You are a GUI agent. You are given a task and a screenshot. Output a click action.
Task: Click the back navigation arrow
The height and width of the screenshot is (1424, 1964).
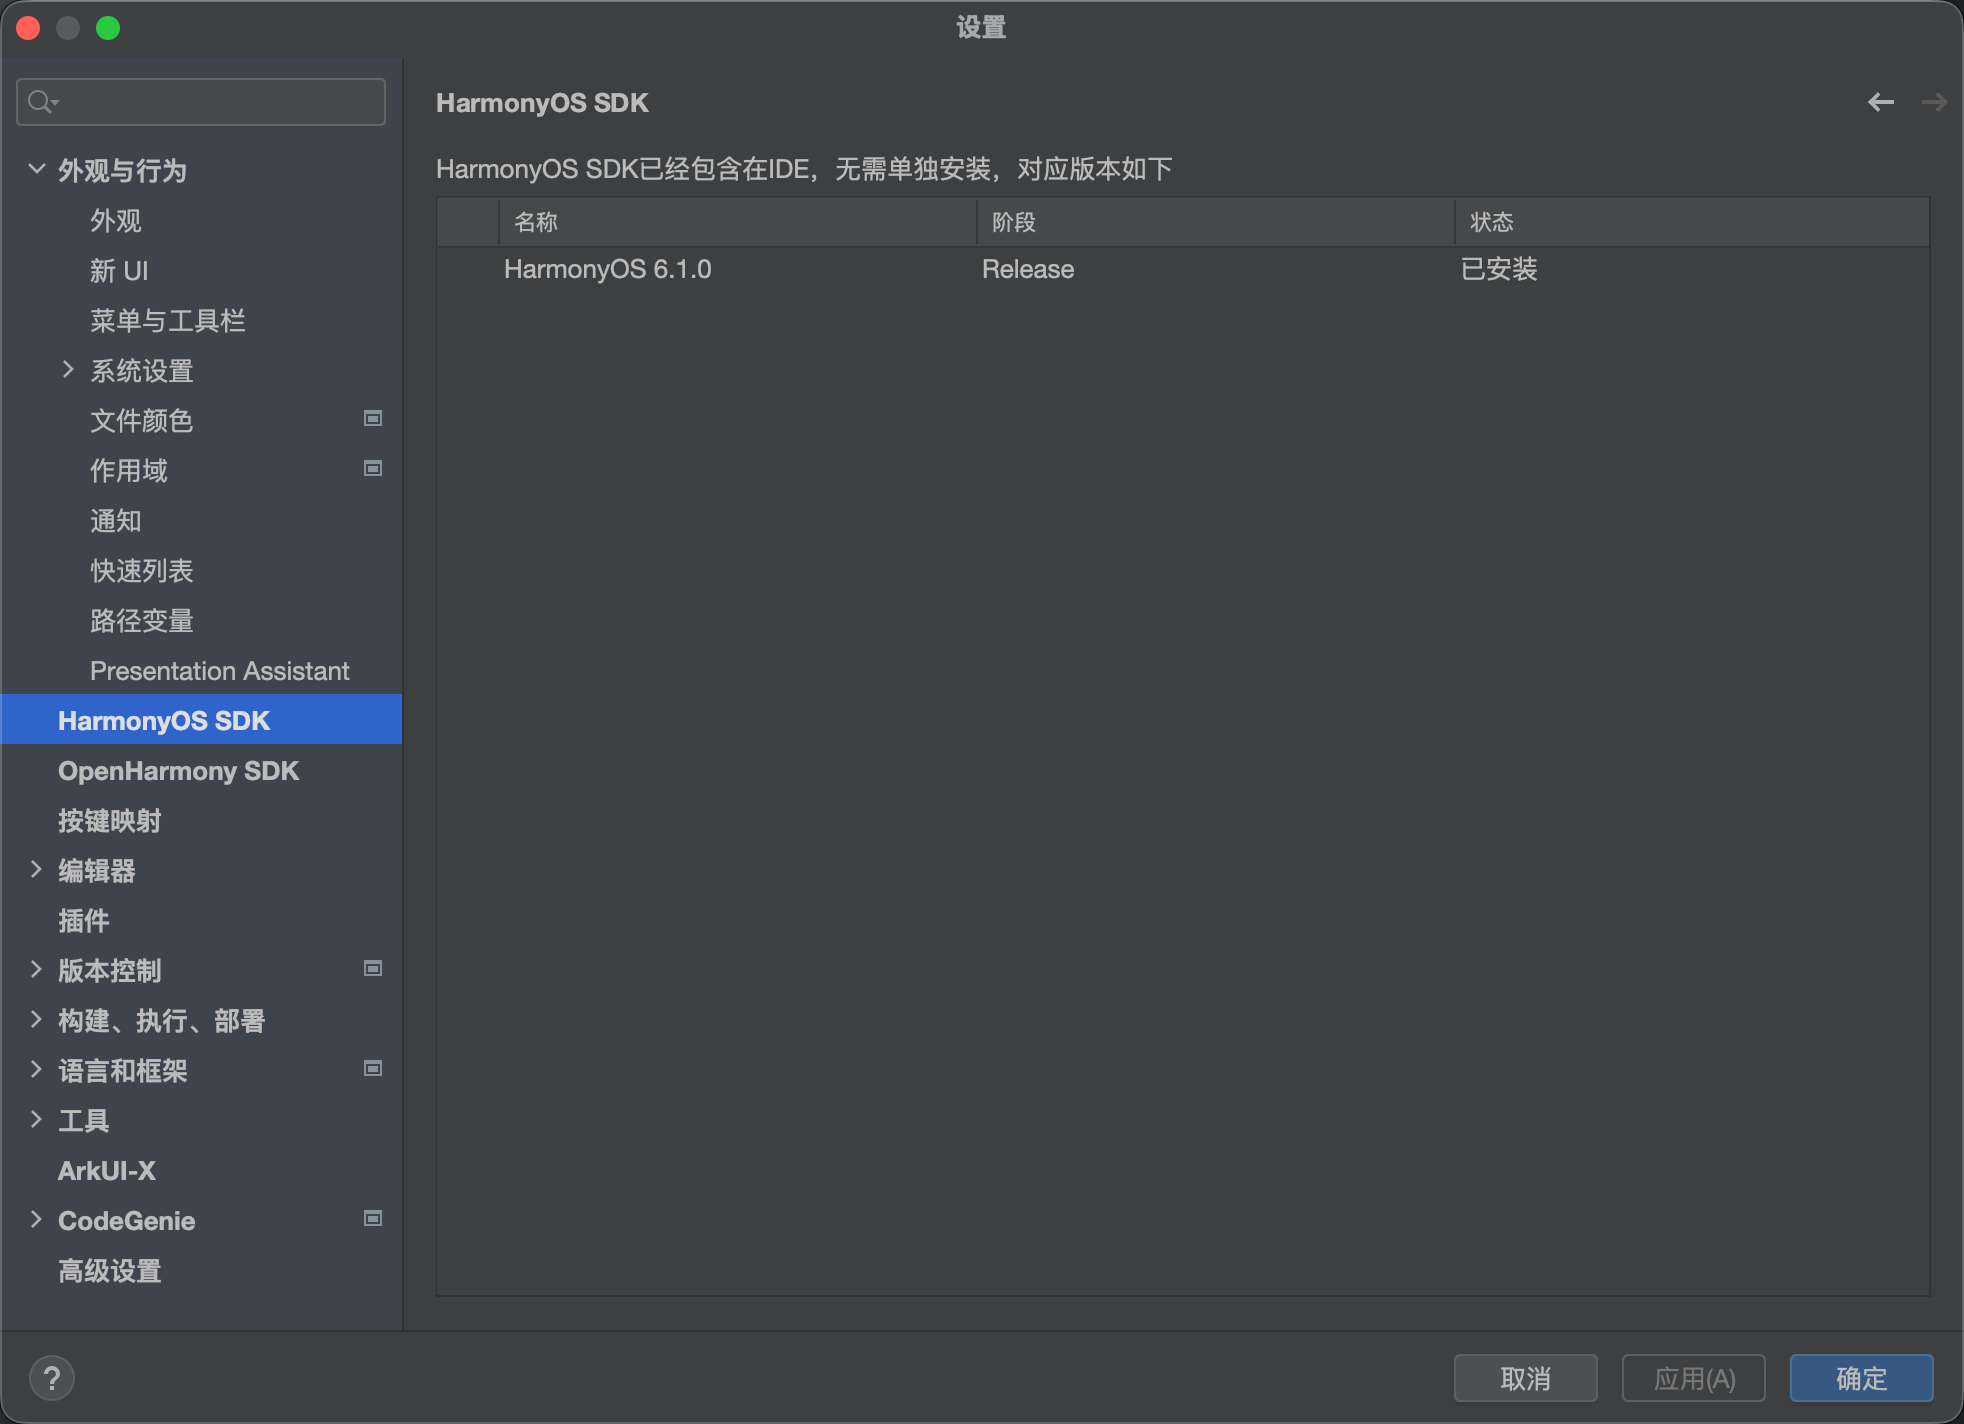pyautogui.click(x=1881, y=102)
